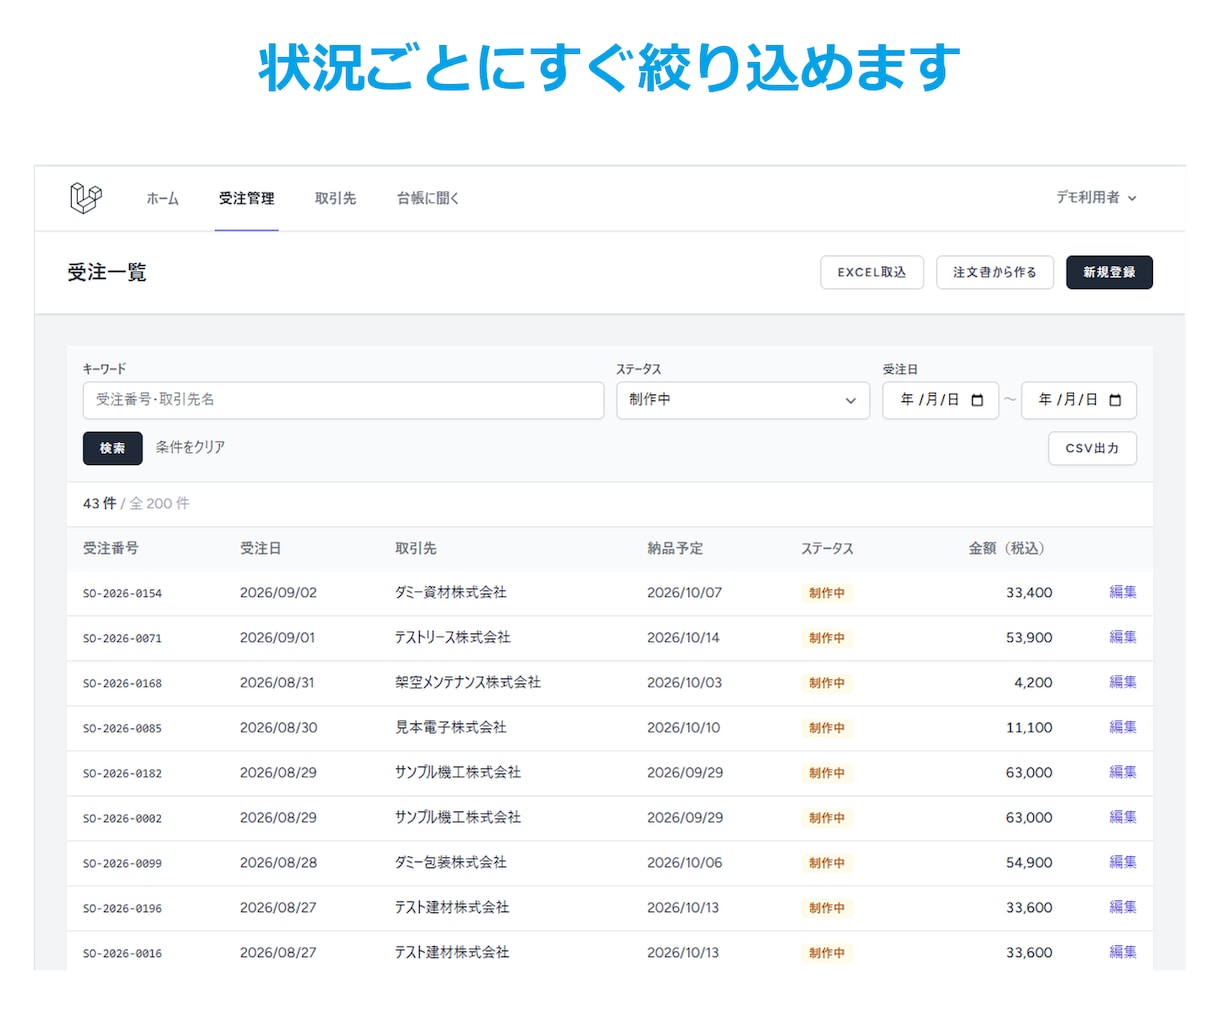The width and height of the screenshot is (1220, 1017).
Task: Open the 台帳に聞く tab
Action: coord(428,198)
